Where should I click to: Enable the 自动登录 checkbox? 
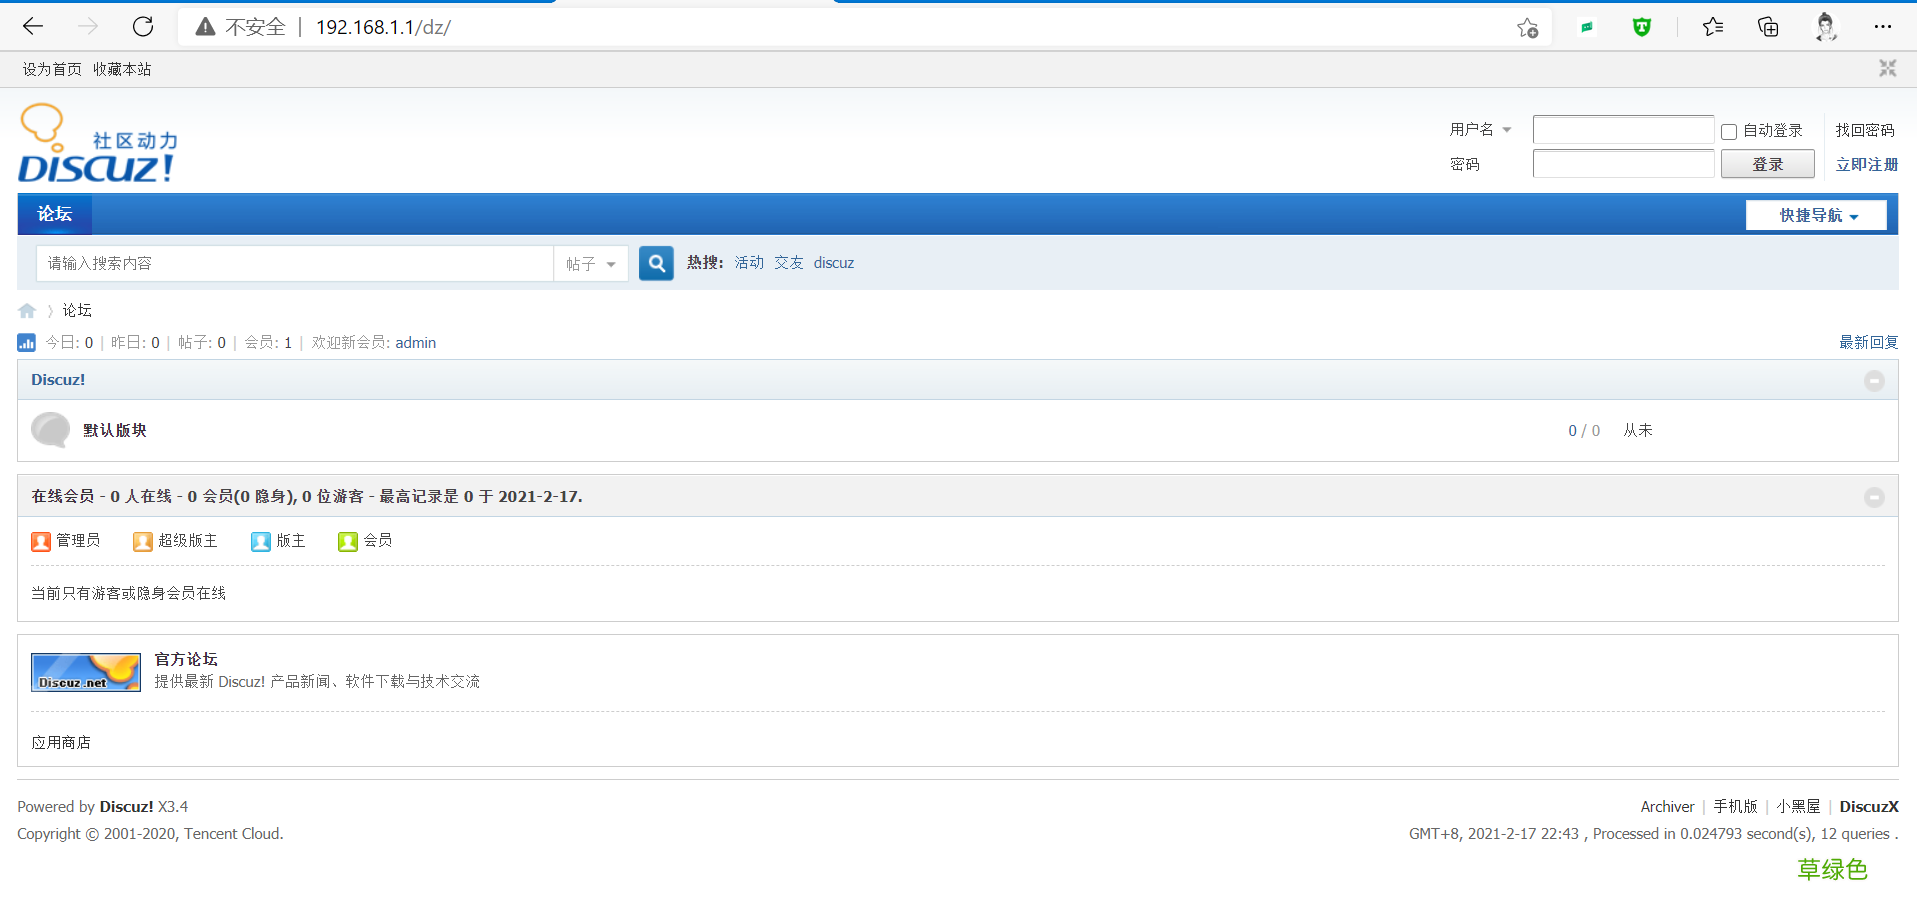pos(1729,131)
